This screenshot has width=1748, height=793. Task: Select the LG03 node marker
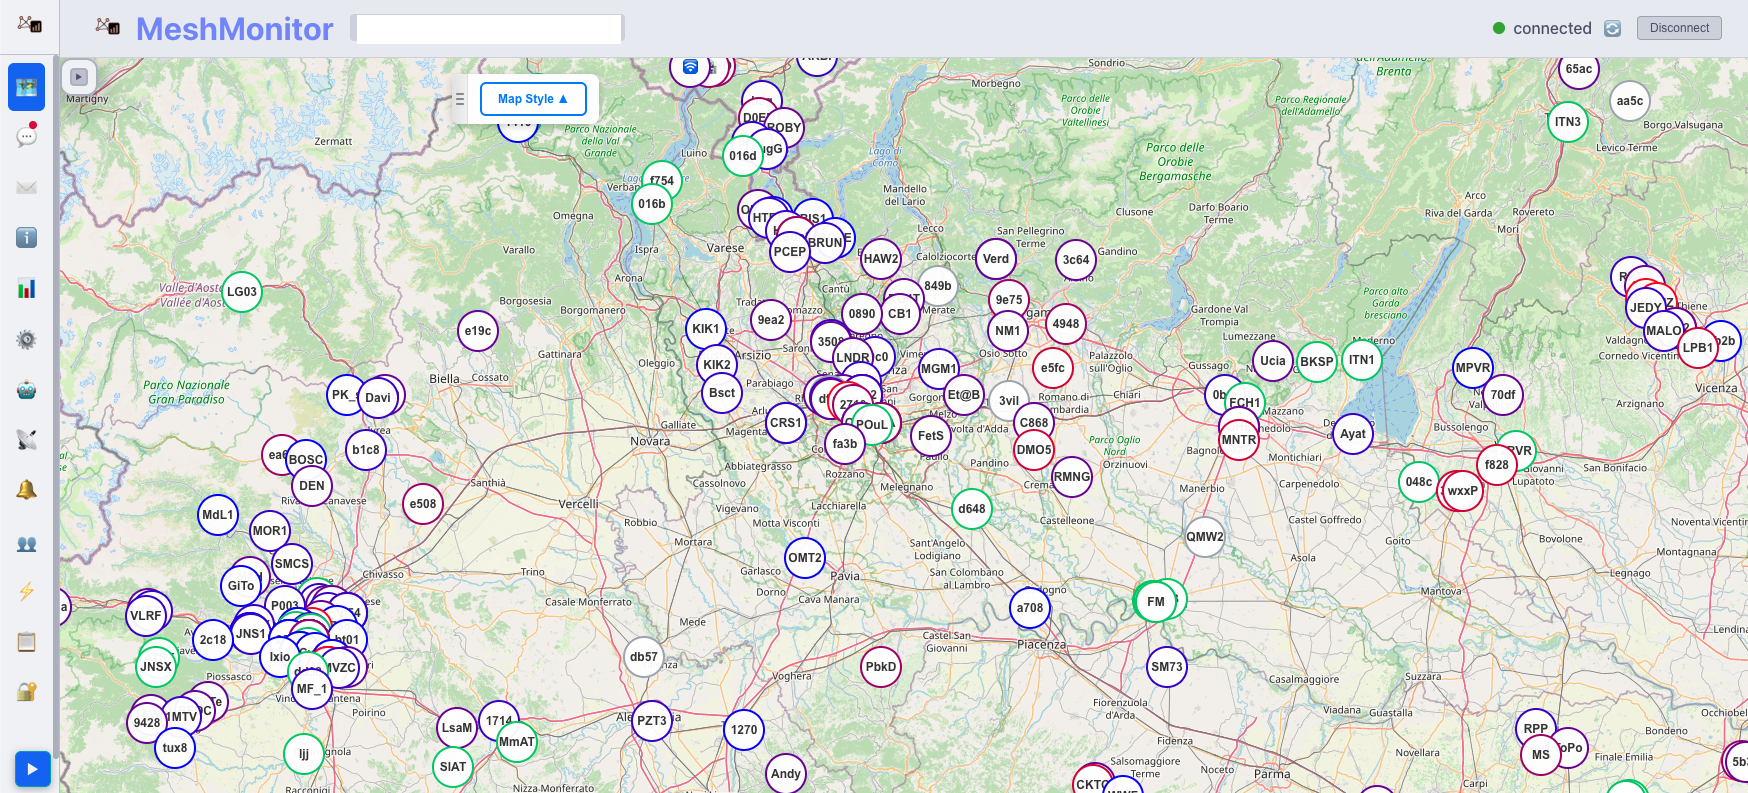(242, 292)
